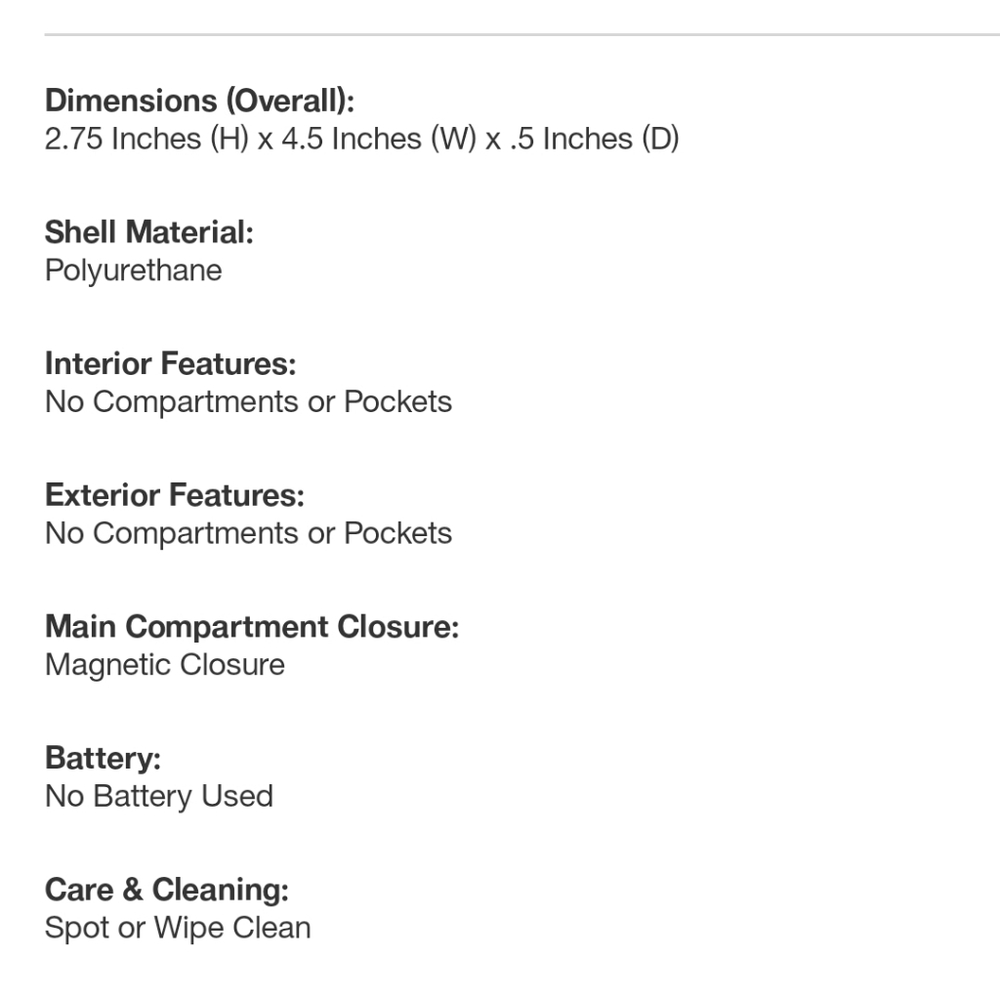Click the 2.75 Inches dimensions value text
The height and width of the screenshot is (1000, 1000).
(x=362, y=139)
